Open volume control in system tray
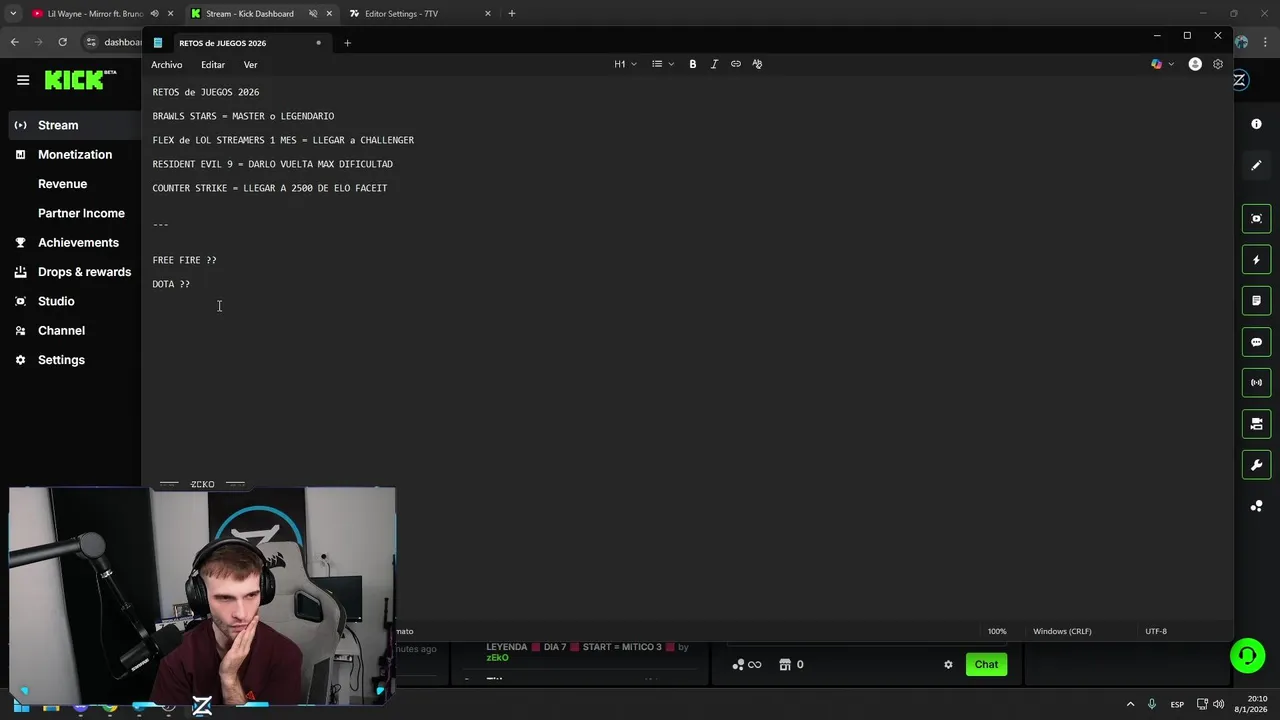Image resolution: width=1280 pixels, height=720 pixels. tap(1218, 704)
